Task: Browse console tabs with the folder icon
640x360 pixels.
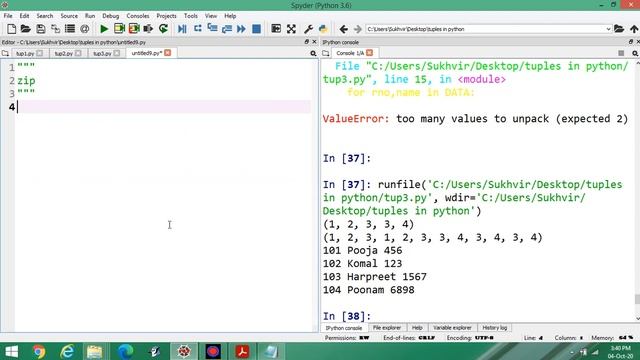Action: tap(326, 53)
